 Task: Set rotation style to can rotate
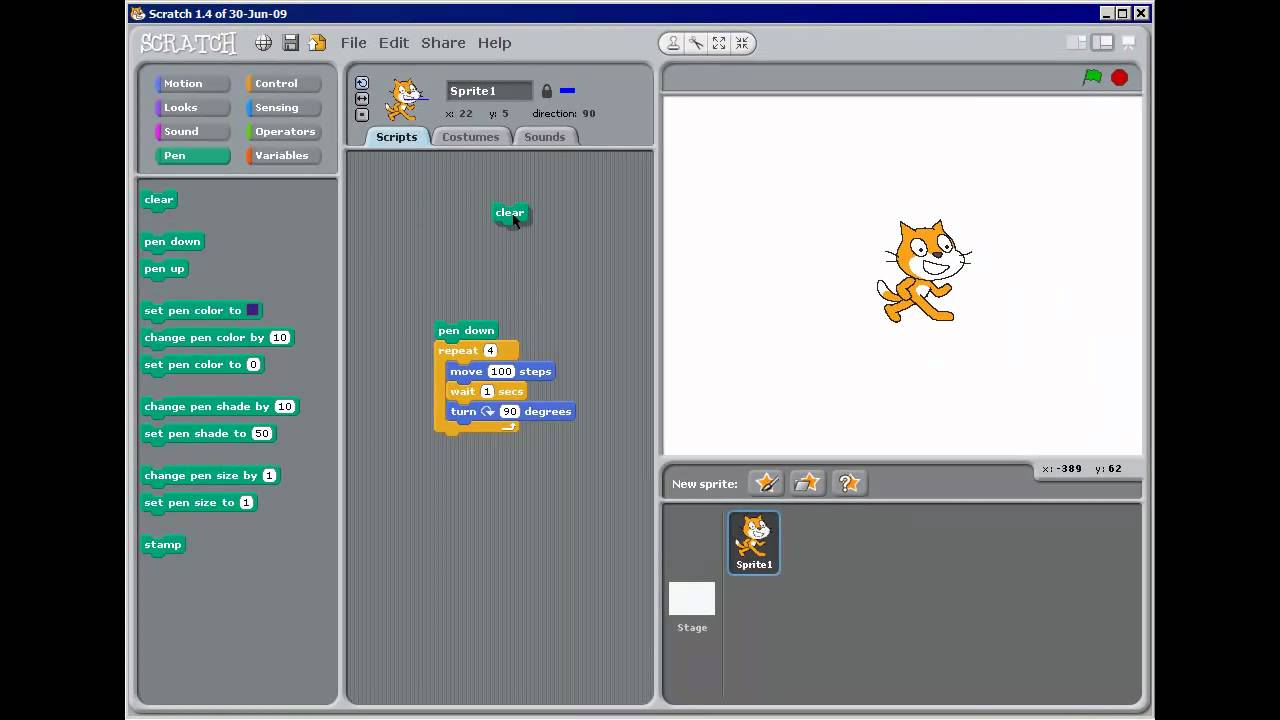coord(362,83)
